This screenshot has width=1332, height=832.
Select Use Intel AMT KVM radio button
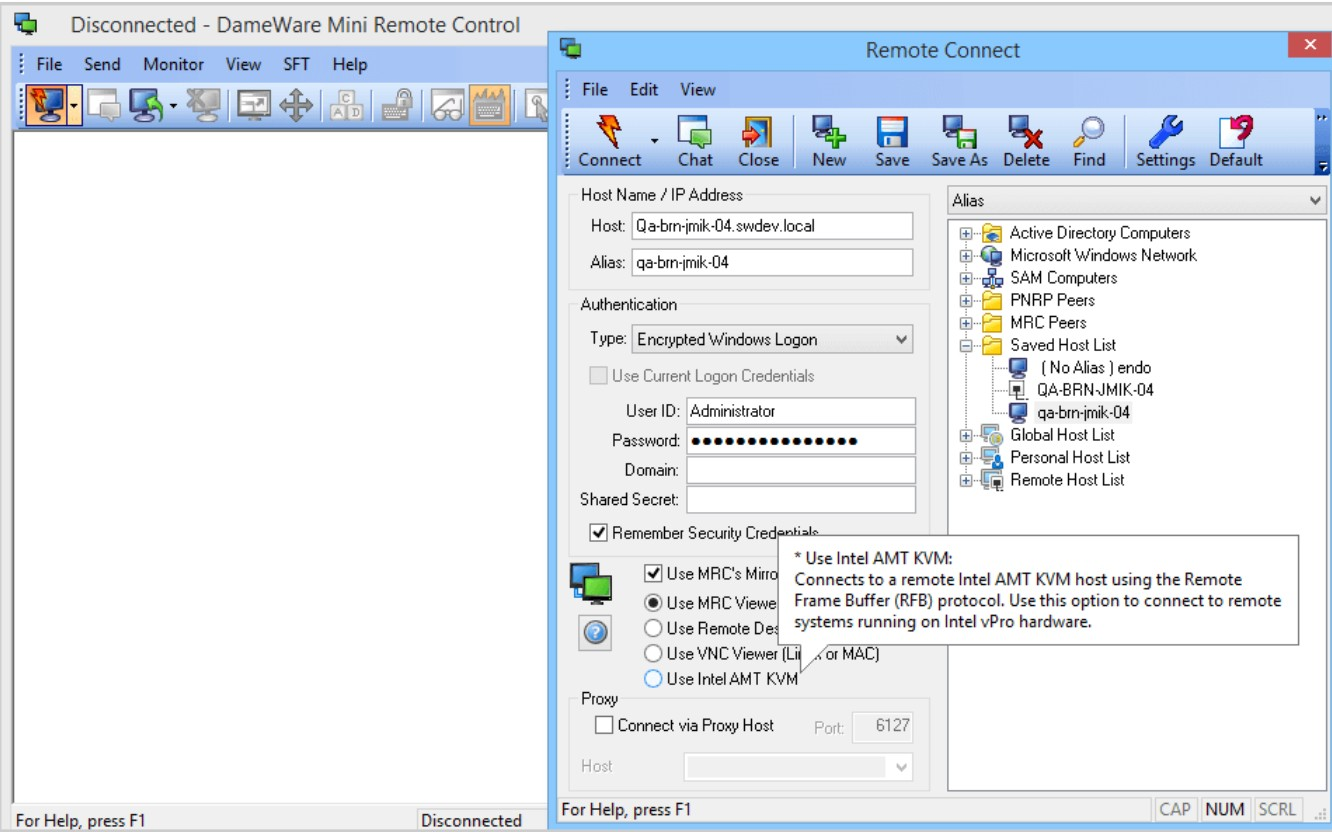click(x=653, y=679)
